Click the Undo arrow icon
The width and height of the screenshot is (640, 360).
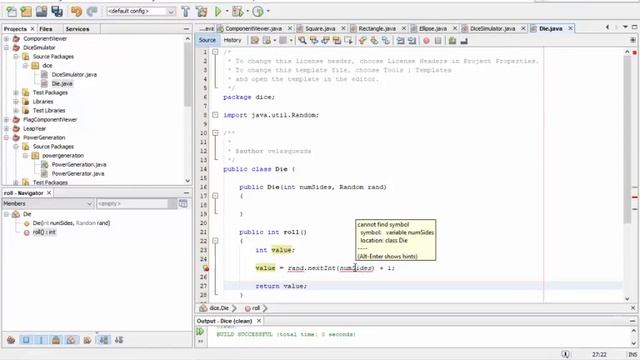click(x=76, y=11)
